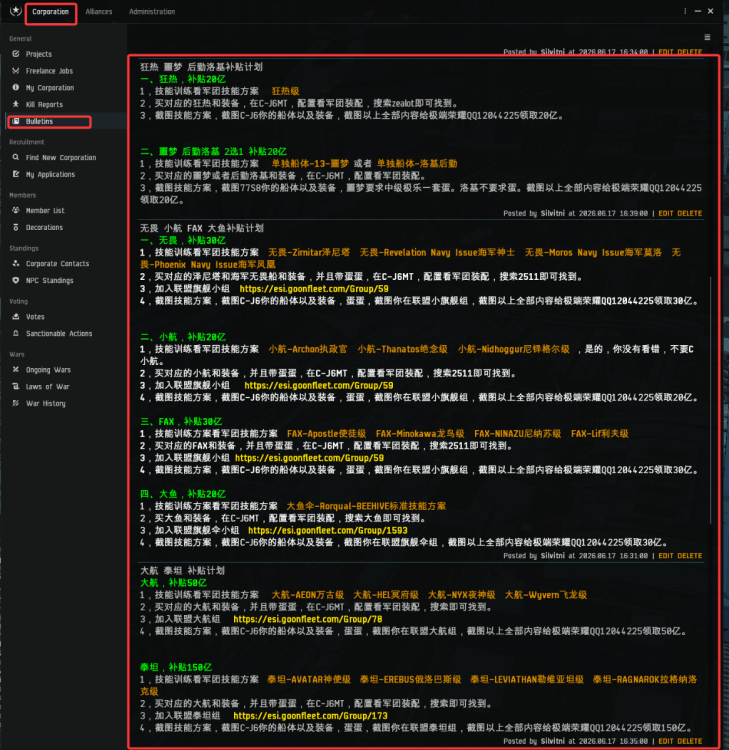Open 大鱼伞-Rorqual-BEEHIVE skill plan link
Image resolution: width=729 pixels, height=750 pixels.
pyautogui.click(x=366, y=506)
